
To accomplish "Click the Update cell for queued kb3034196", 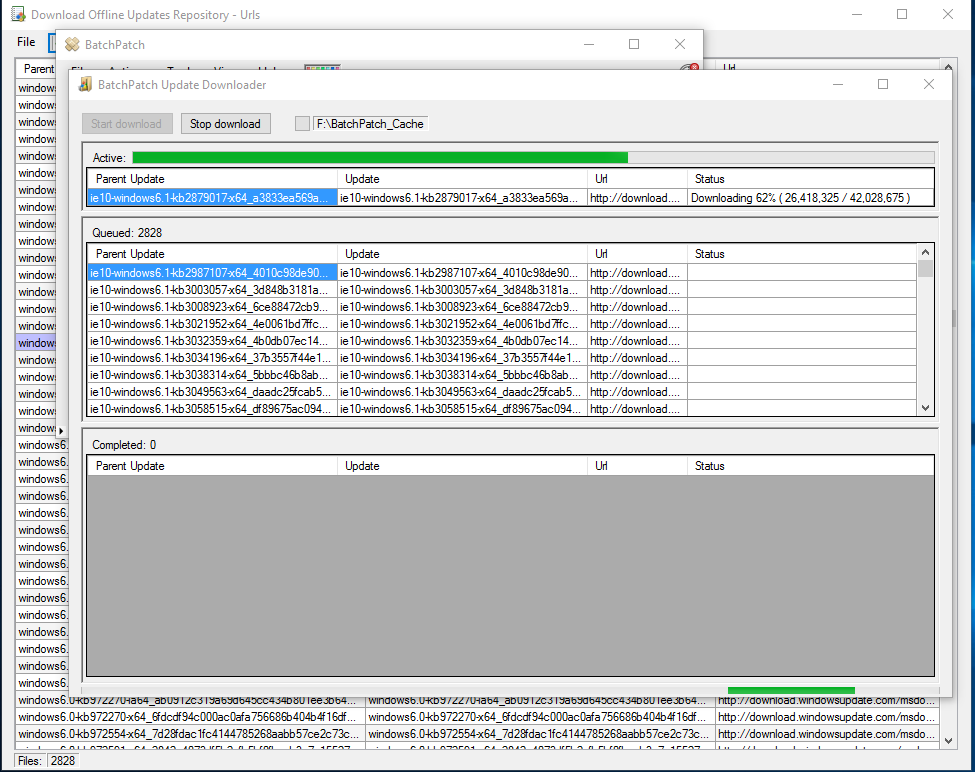I will (462, 358).
